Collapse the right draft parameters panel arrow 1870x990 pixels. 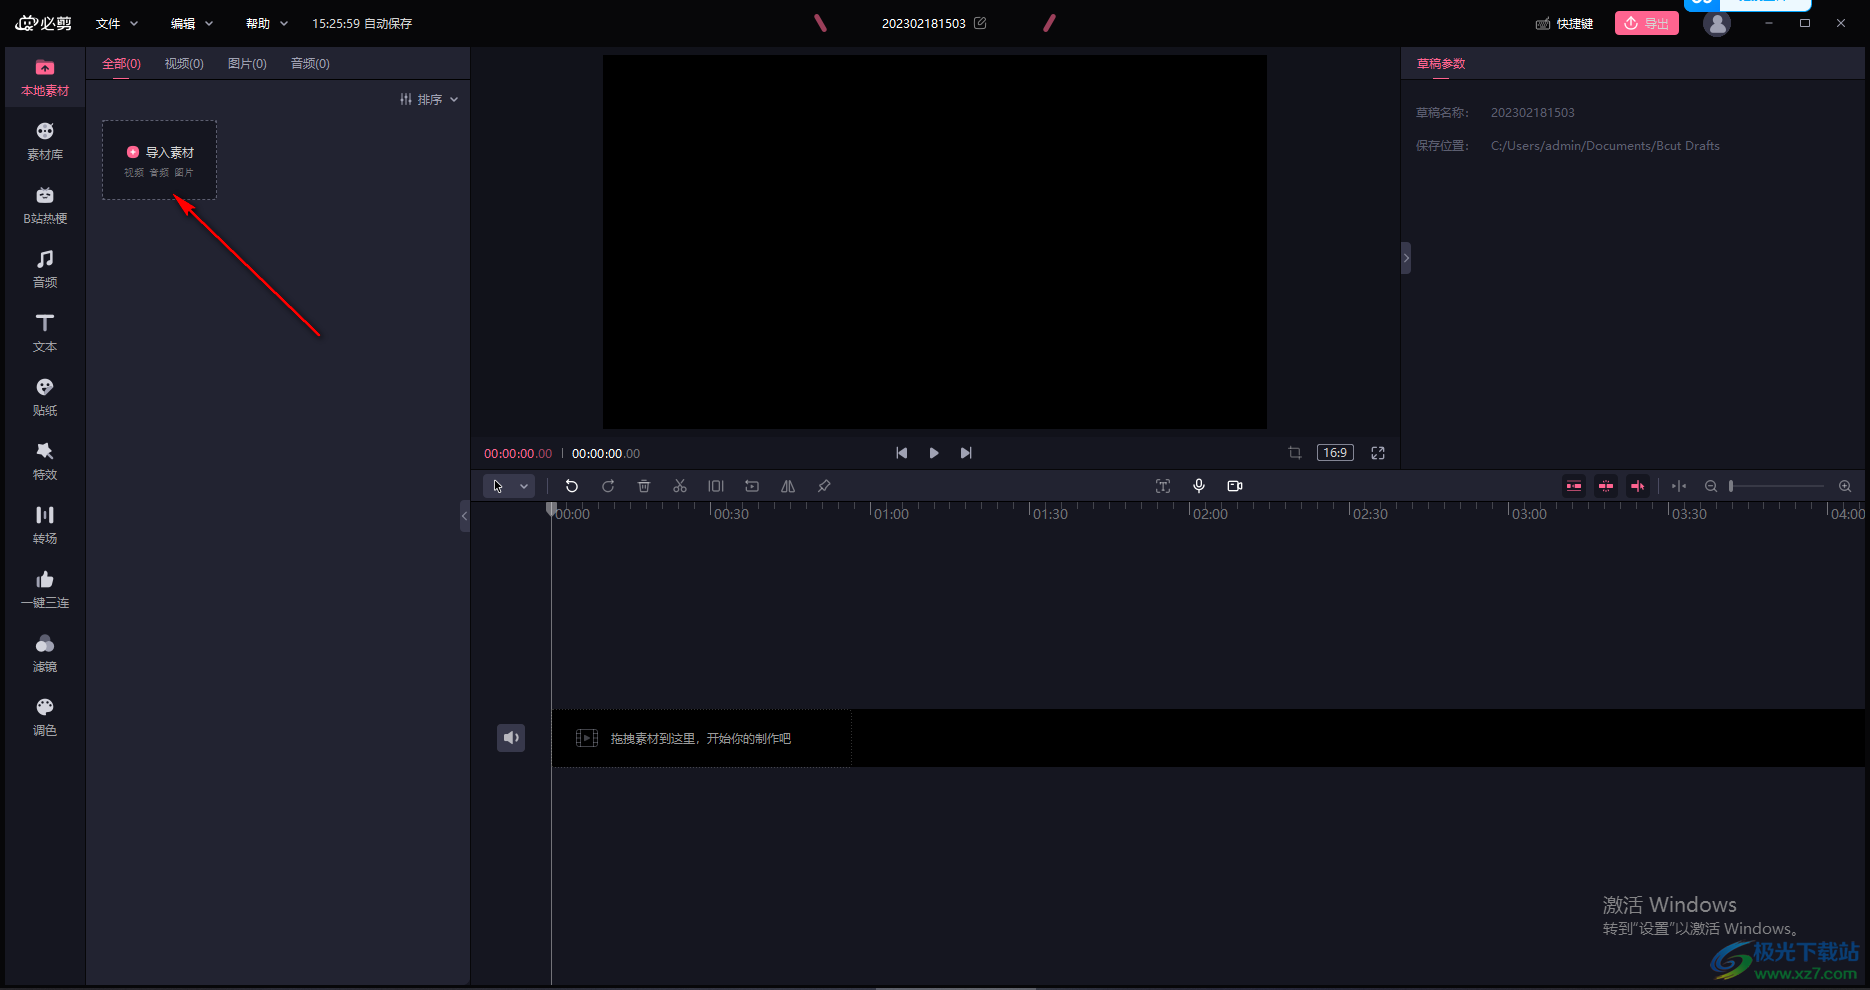(1406, 258)
